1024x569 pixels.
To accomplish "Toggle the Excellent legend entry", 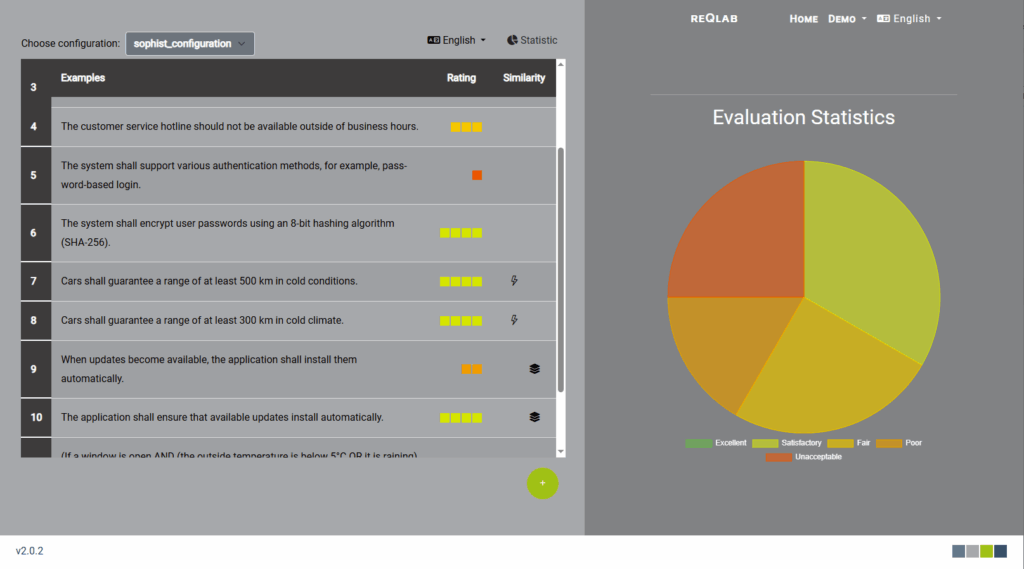I will pos(716,443).
